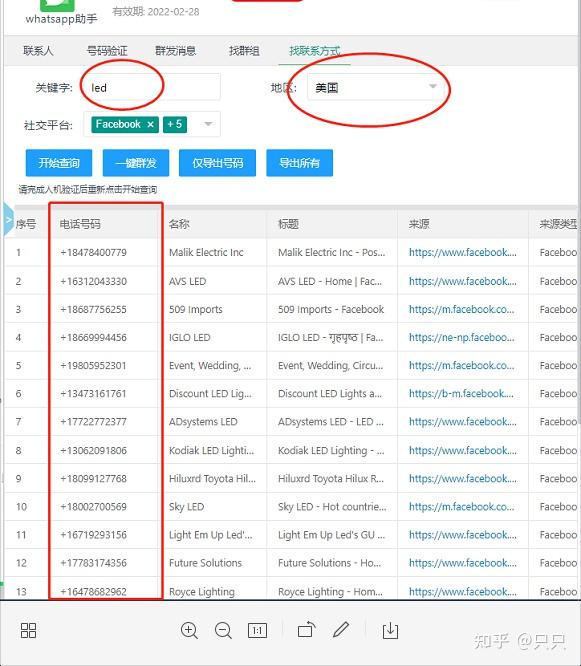This screenshot has width=581, height=666.
Task: Zoom out with the magnifier minus icon
Action: [223, 630]
